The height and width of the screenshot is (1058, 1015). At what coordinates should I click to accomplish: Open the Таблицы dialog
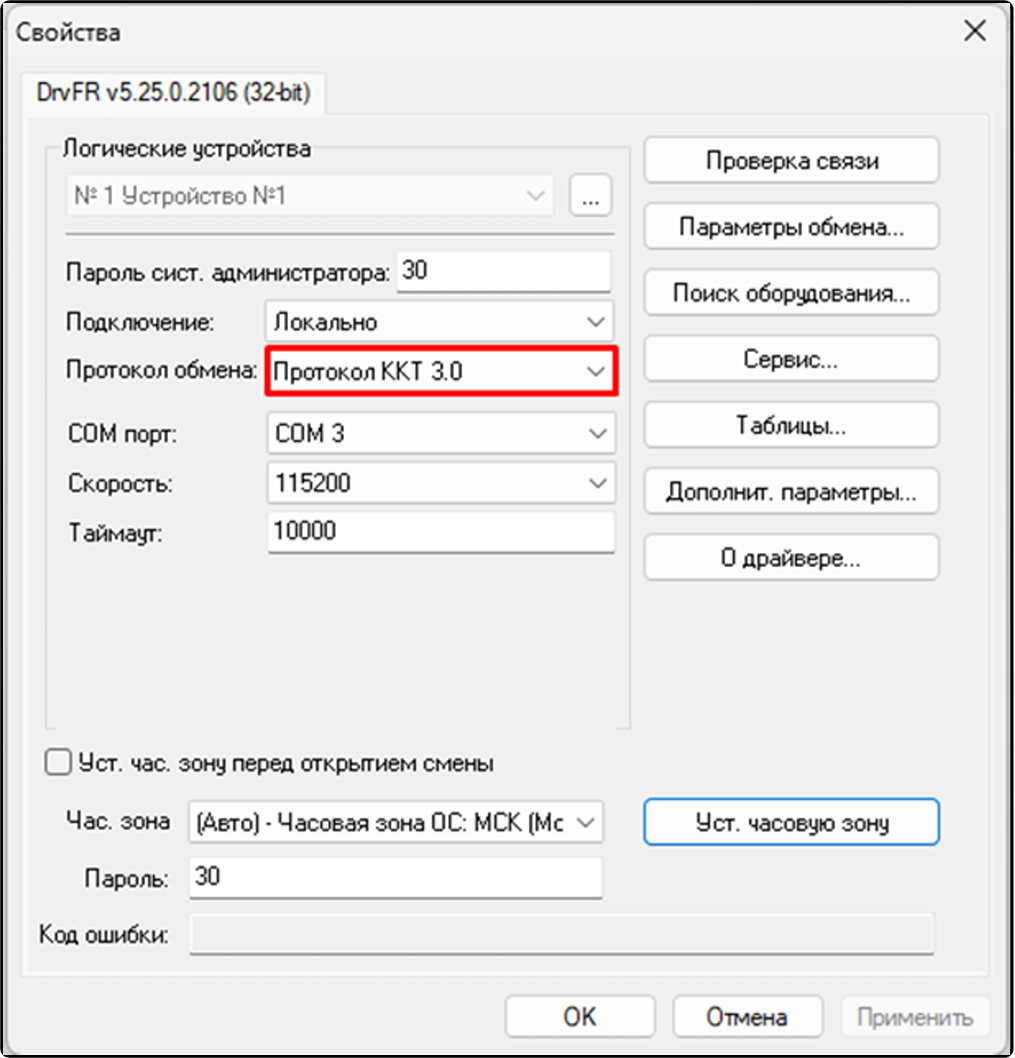[x=792, y=424]
